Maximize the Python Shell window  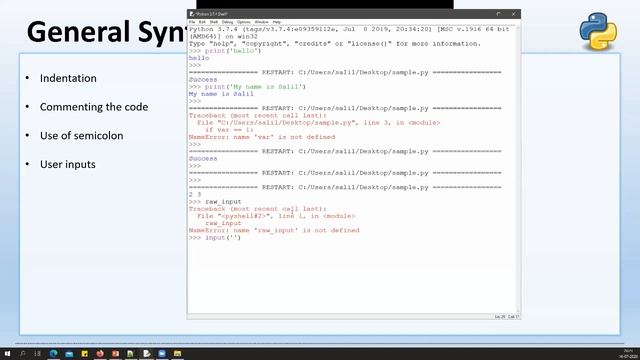tap(498, 14)
